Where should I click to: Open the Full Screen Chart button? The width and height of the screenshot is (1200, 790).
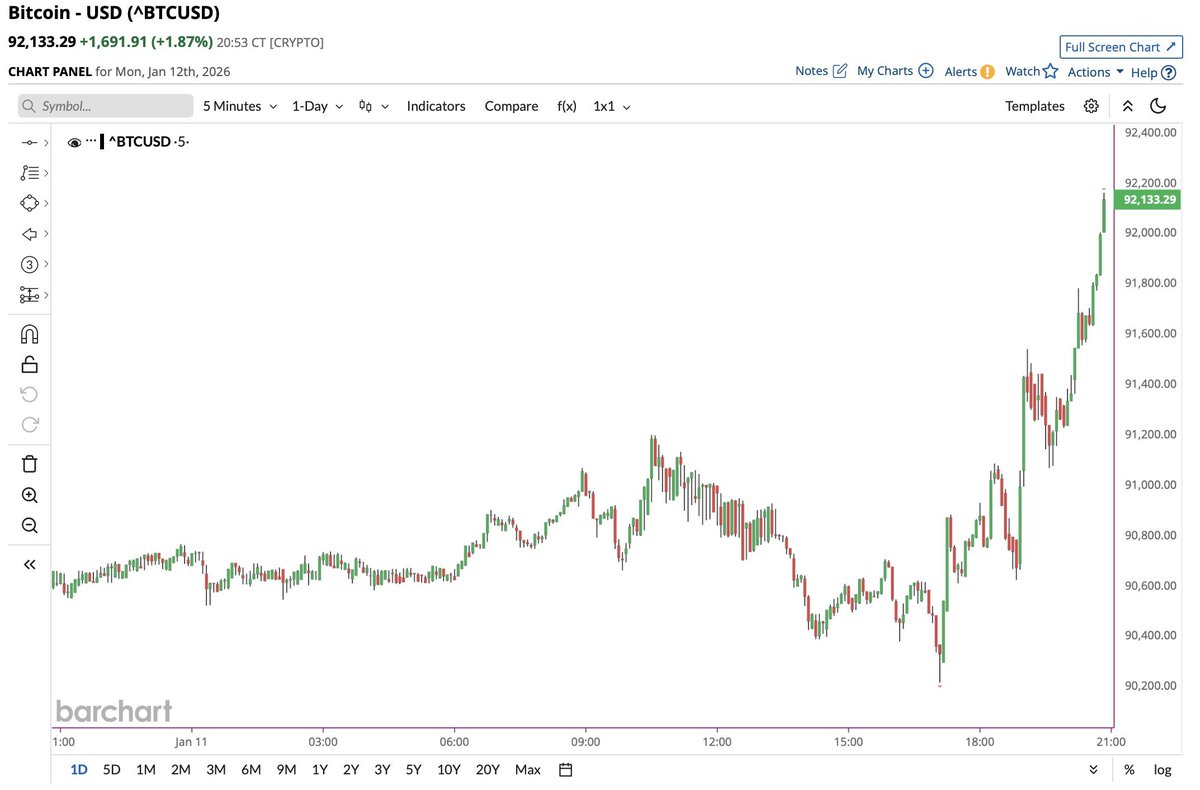1120,46
